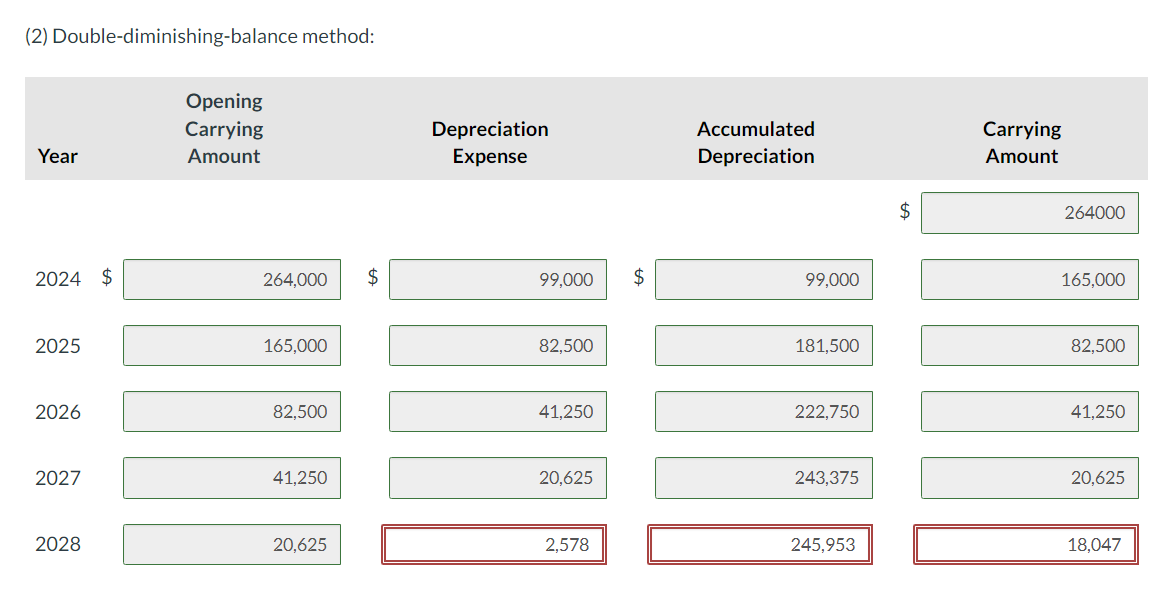This screenshot has height=590, width=1171.
Task: Click the 2024 Carrying Amount field showing 165,000
Action: click(1029, 279)
